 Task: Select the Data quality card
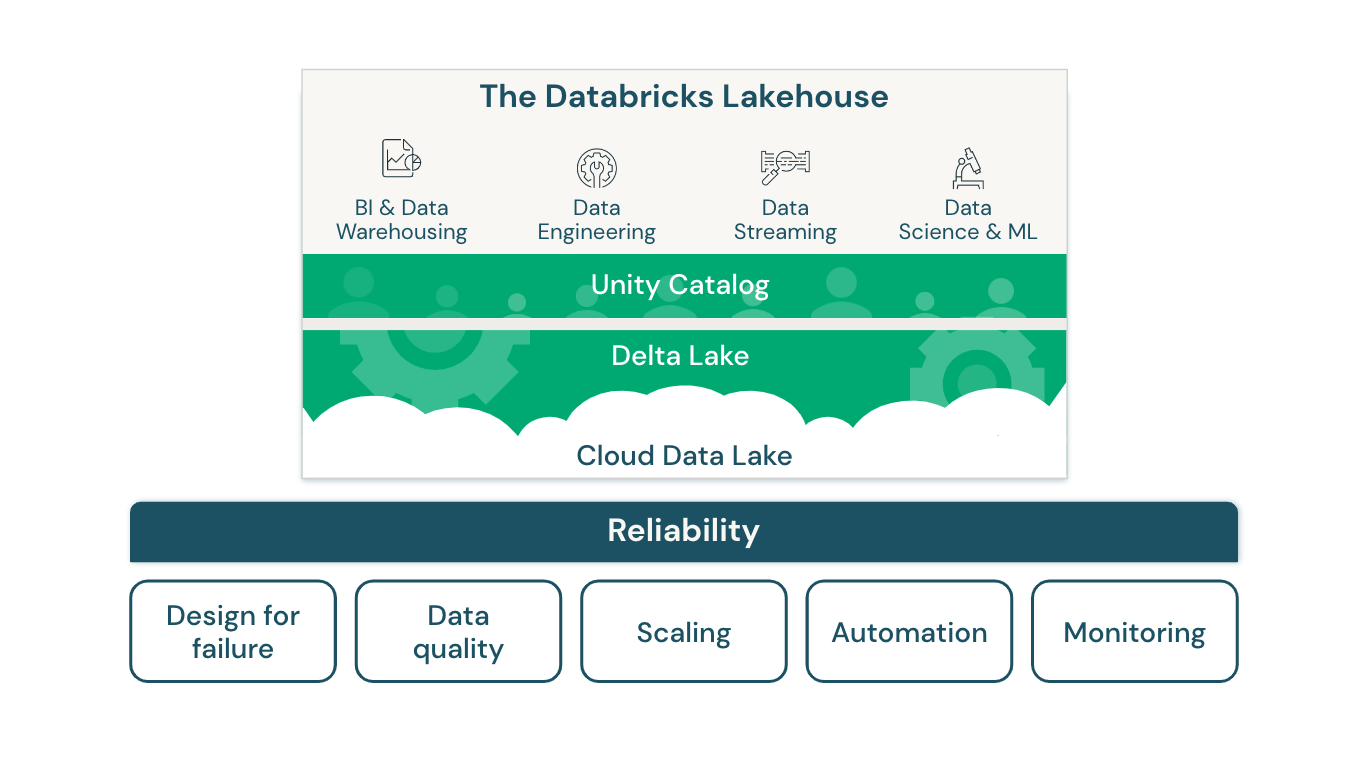[x=458, y=631]
